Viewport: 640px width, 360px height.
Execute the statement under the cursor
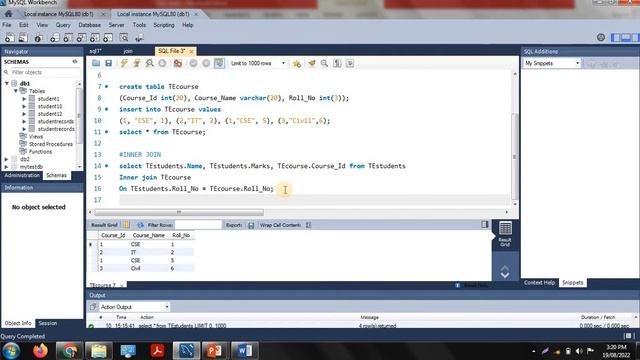tap(137, 63)
